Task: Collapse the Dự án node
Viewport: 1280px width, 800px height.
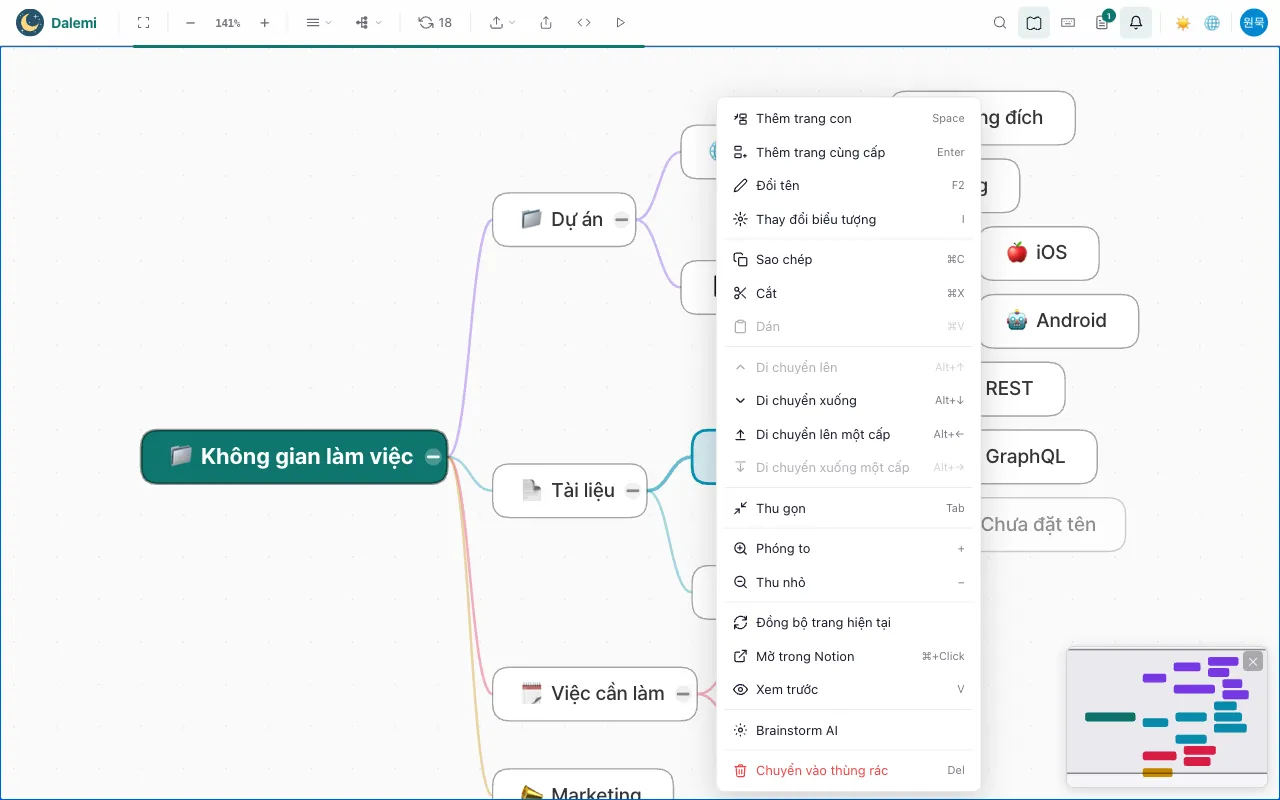Action: (x=621, y=219)
